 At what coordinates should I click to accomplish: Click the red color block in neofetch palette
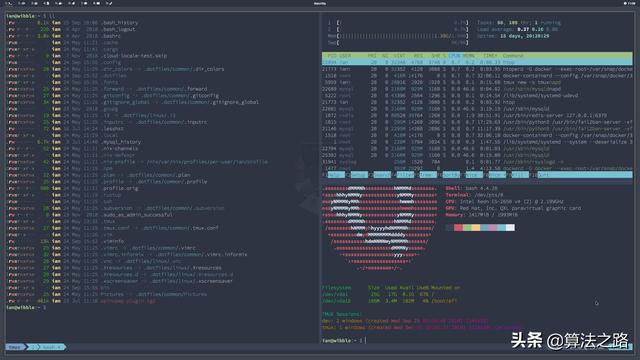pos(458,227)
